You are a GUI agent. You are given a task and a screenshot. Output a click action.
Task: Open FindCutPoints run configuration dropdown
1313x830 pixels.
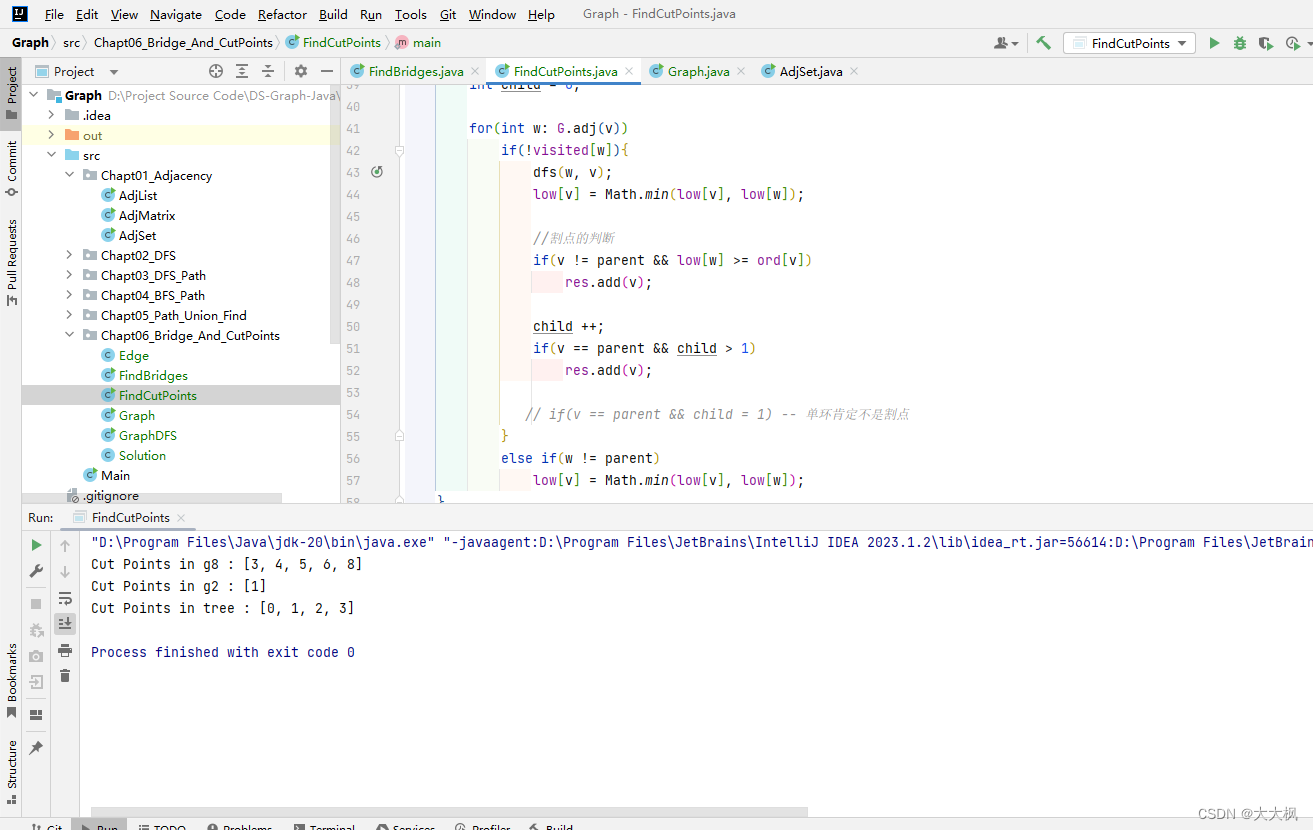(1129, 43)
